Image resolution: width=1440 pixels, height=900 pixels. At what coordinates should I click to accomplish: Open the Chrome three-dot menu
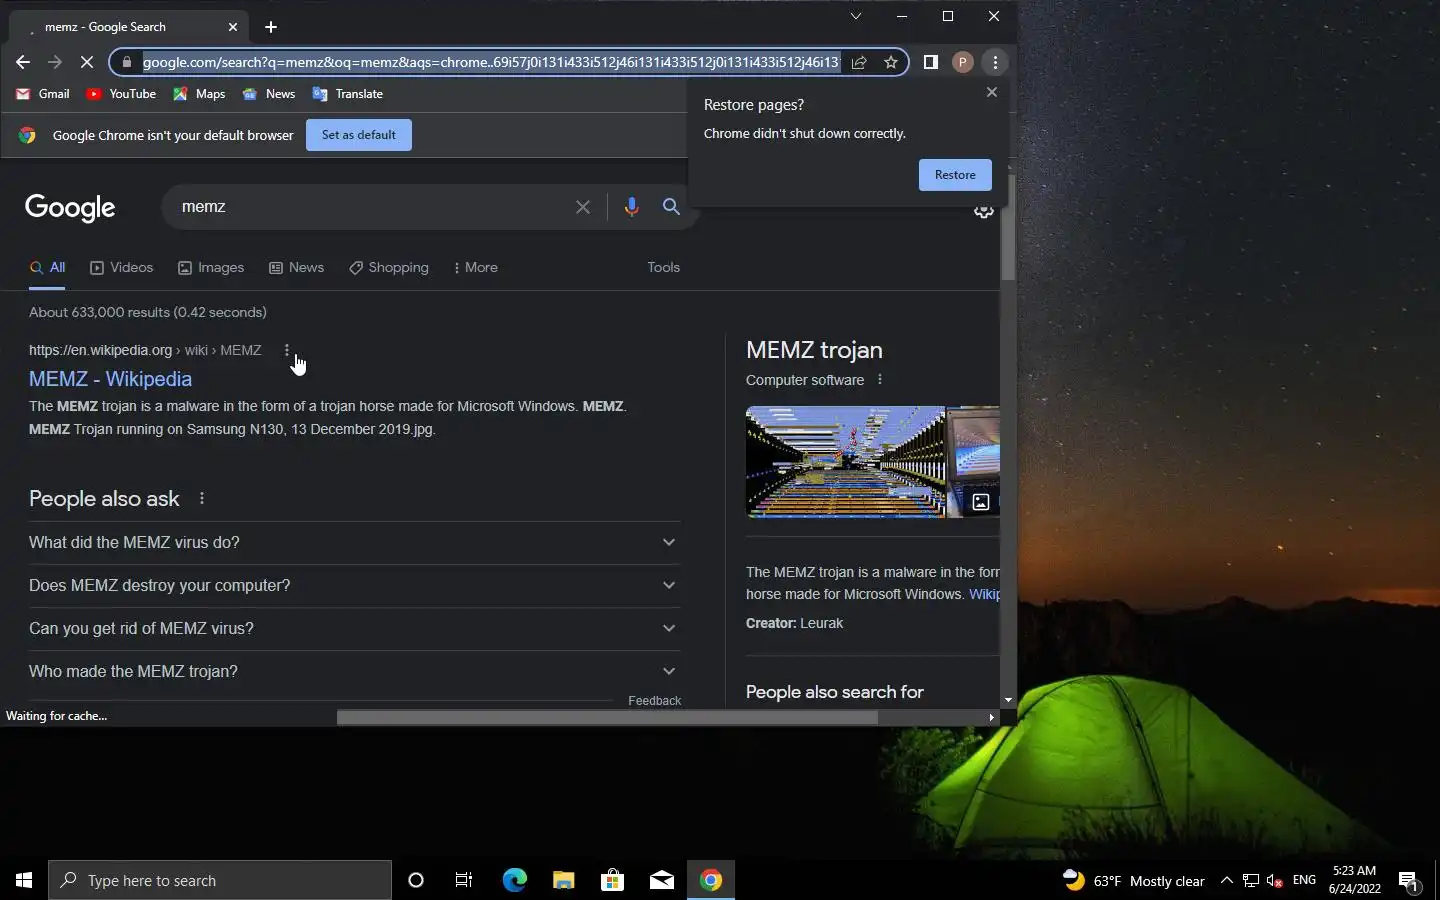995,62
